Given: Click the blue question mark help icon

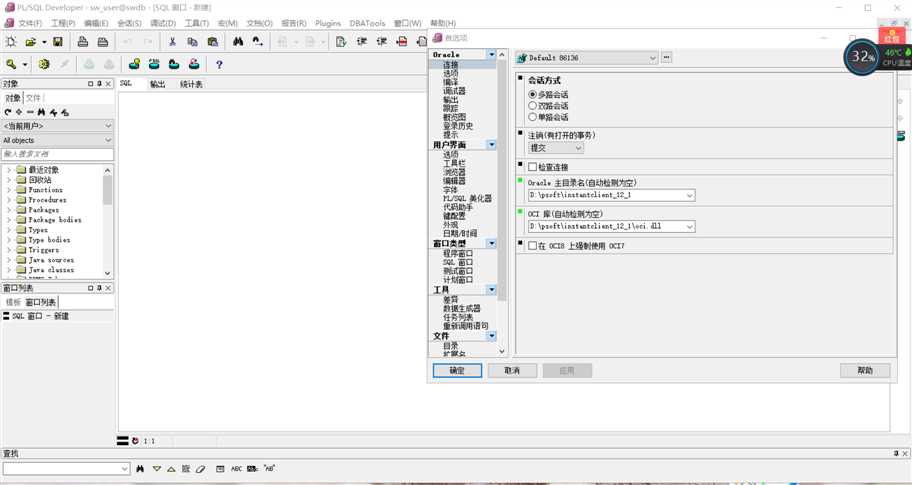Looking at the screenshot, I should click(219, 65).
